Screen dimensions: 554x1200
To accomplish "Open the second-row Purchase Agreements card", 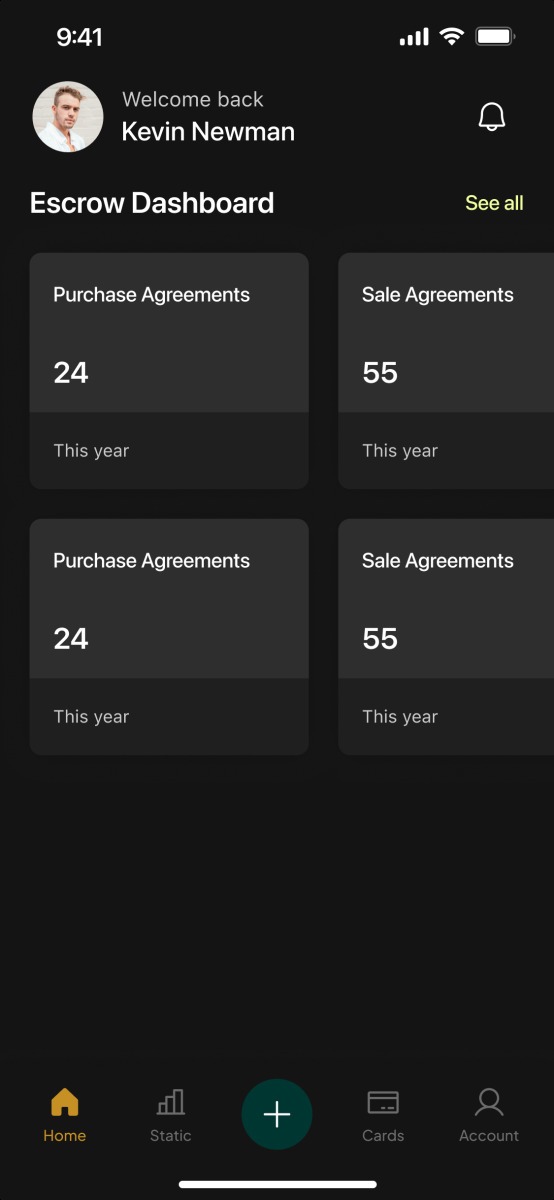I will pos(169,637).
